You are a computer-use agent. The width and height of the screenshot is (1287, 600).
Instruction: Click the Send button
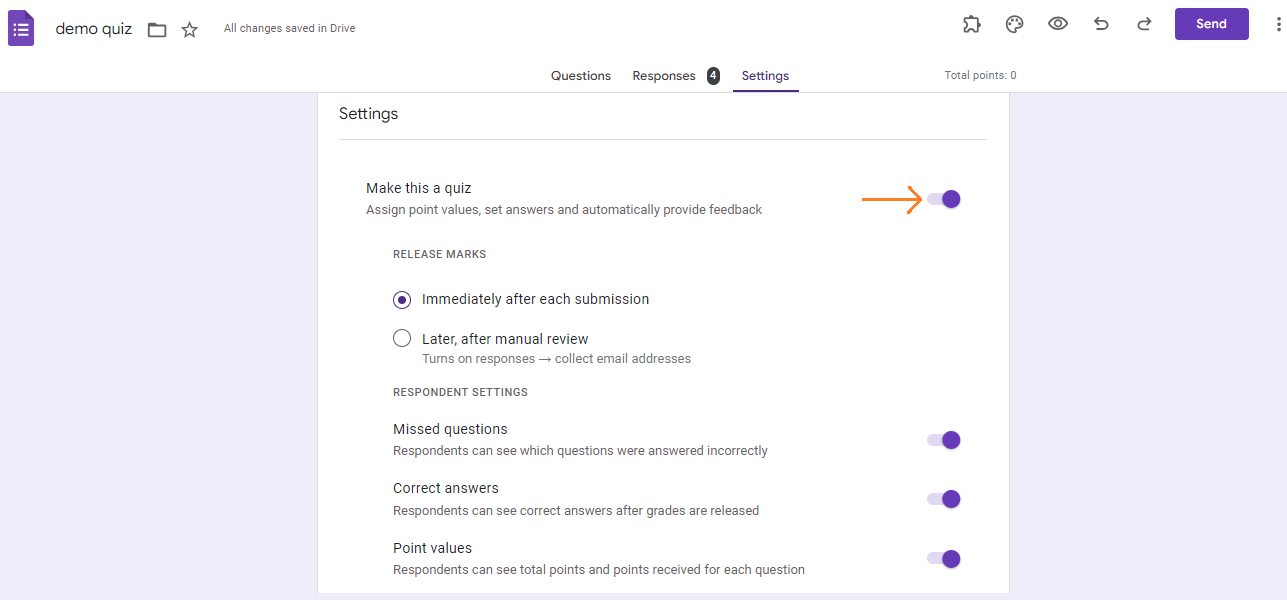click(1211, 23)
